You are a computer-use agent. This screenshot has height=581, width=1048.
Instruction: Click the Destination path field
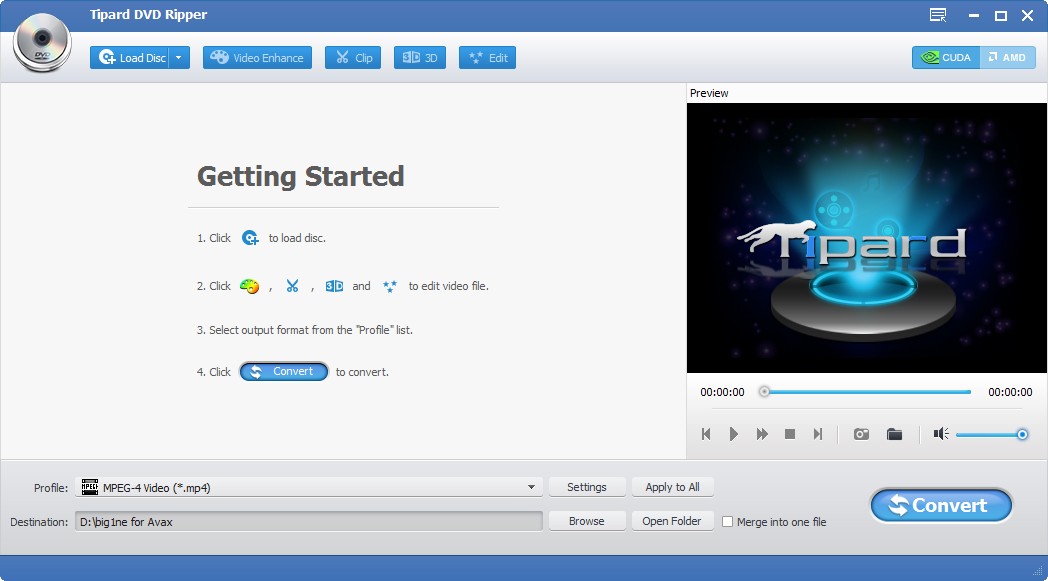(x=309, y=521)
